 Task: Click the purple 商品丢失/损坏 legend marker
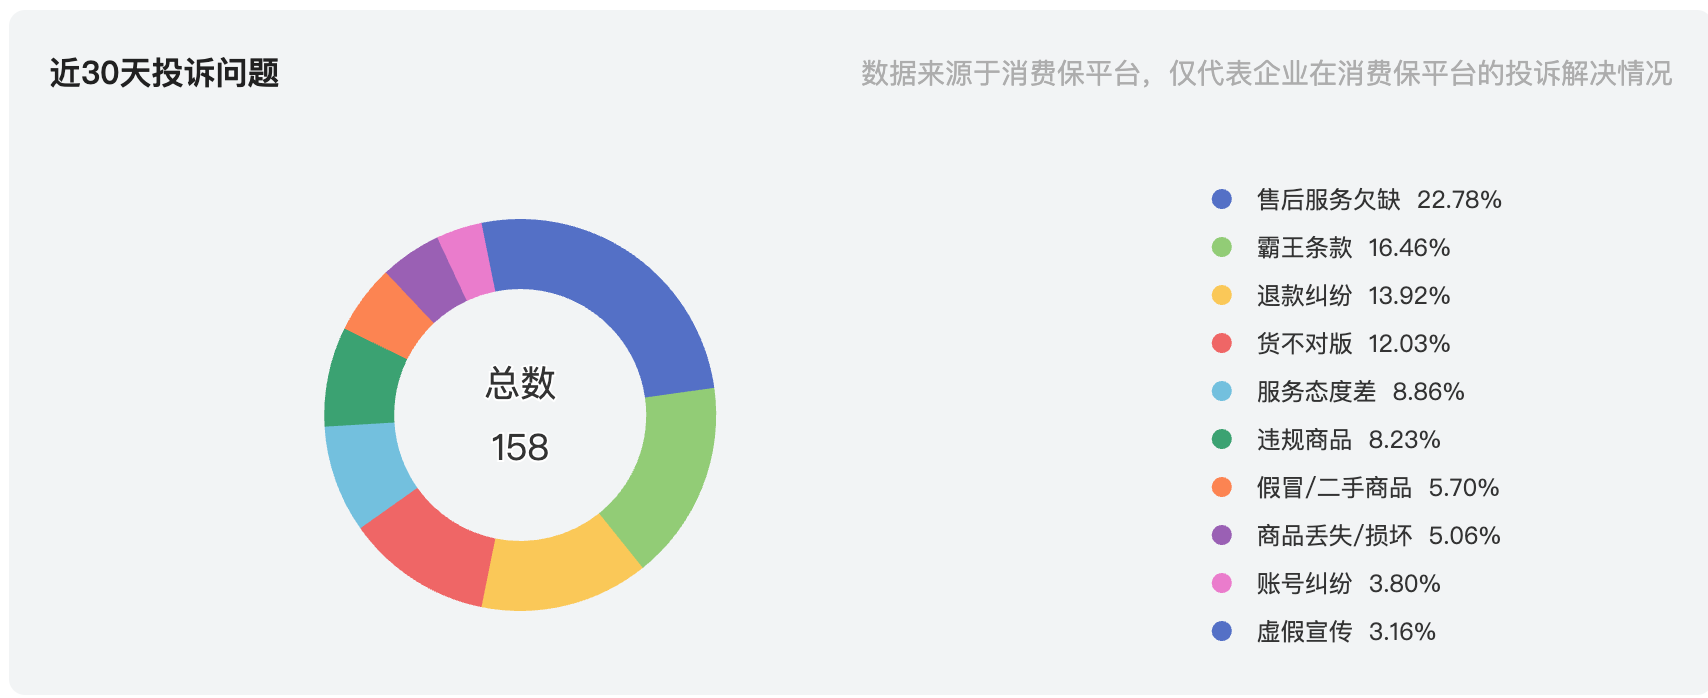coord(1221,535)
